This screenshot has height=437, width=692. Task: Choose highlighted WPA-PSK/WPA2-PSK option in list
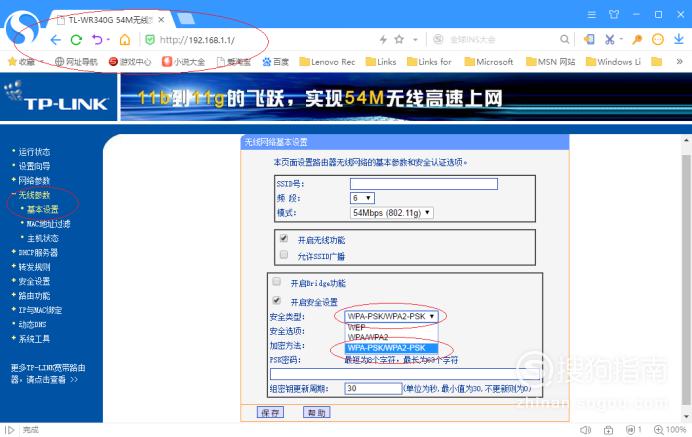tap(391, 348)
